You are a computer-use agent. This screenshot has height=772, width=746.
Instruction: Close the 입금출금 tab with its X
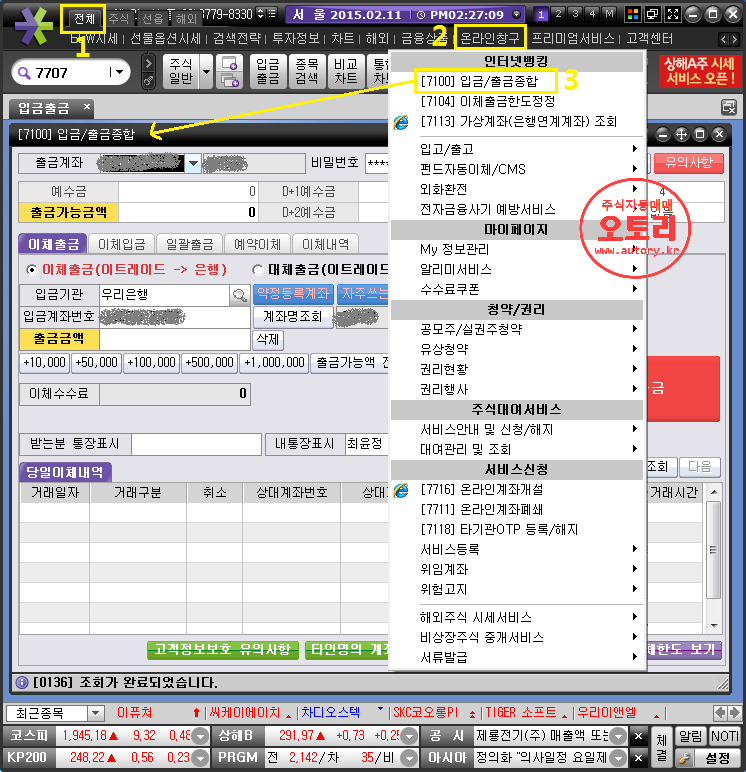coord(87,106)
